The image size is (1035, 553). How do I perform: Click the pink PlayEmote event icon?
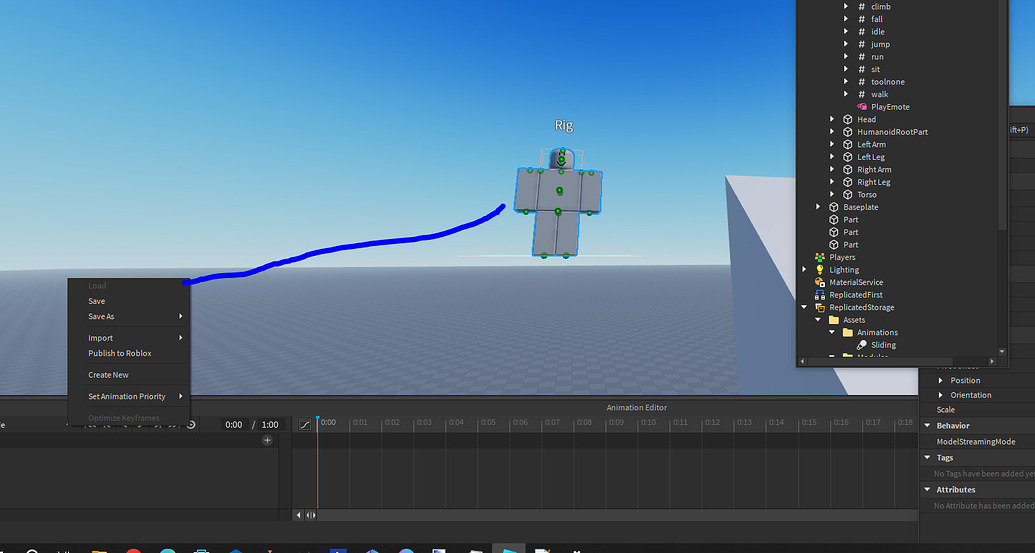point(861,107)
